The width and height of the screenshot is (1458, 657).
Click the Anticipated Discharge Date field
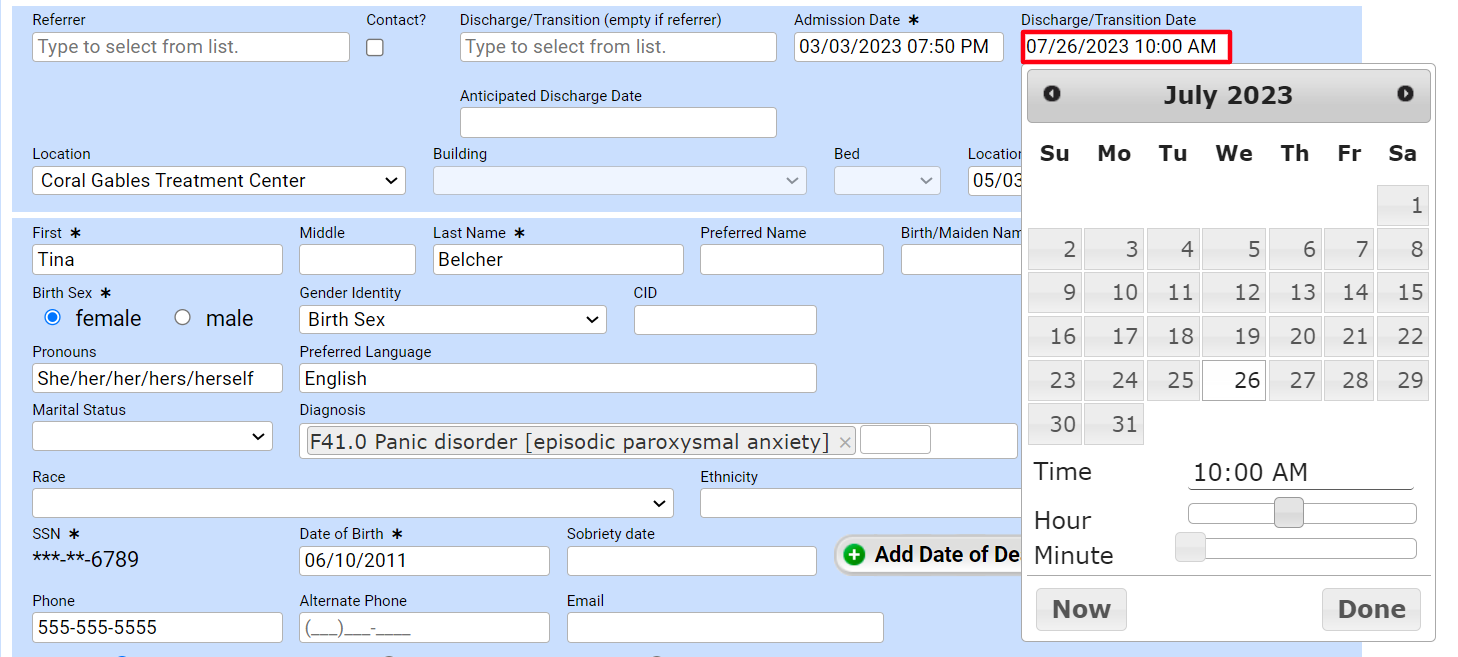618,123
